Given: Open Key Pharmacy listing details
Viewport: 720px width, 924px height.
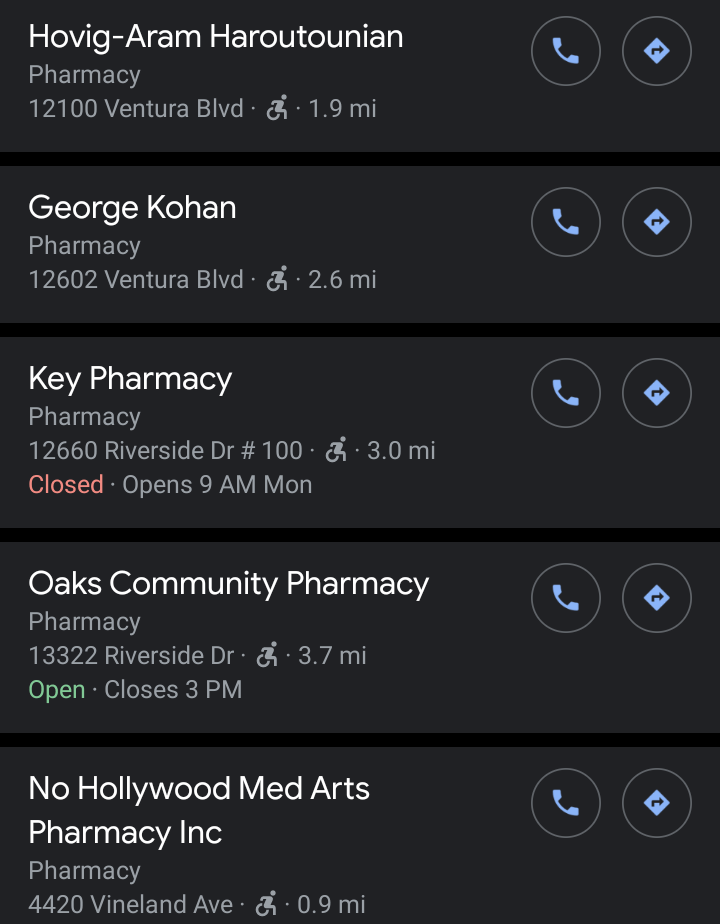Looking at the screenshot, I should click(x=130, y=379).
